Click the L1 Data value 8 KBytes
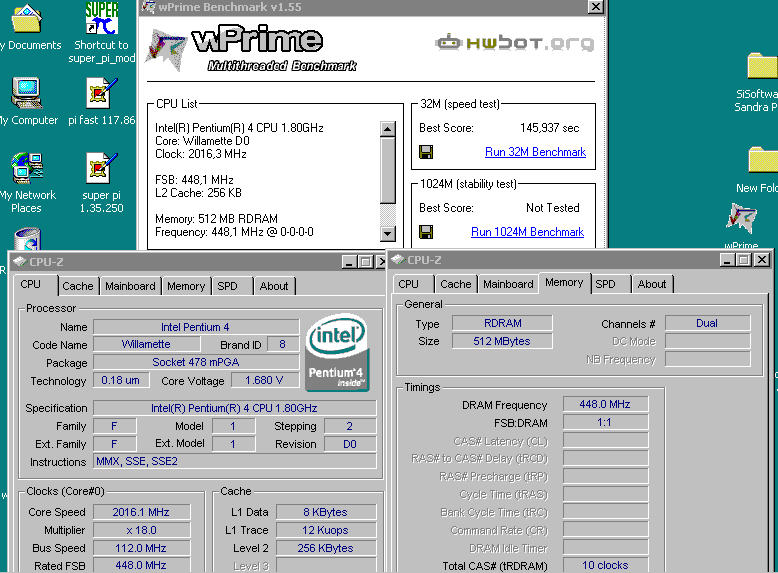The image size is (778, 573). 326,512
